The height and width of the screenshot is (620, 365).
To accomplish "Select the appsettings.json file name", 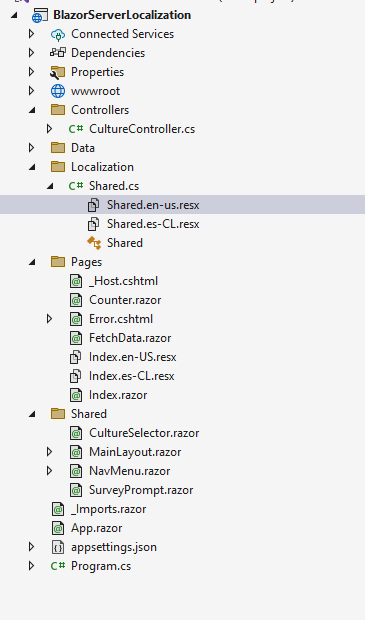I will 114,547.
